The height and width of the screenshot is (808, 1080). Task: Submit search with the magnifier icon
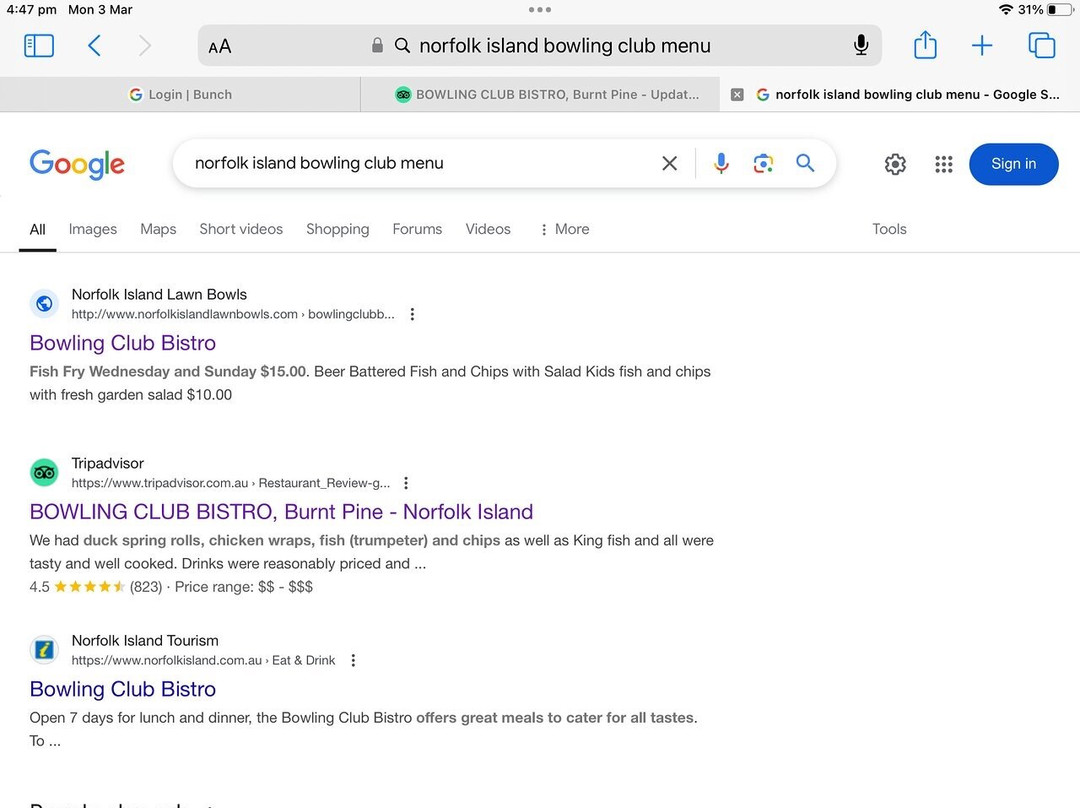(x=805, y=163)
